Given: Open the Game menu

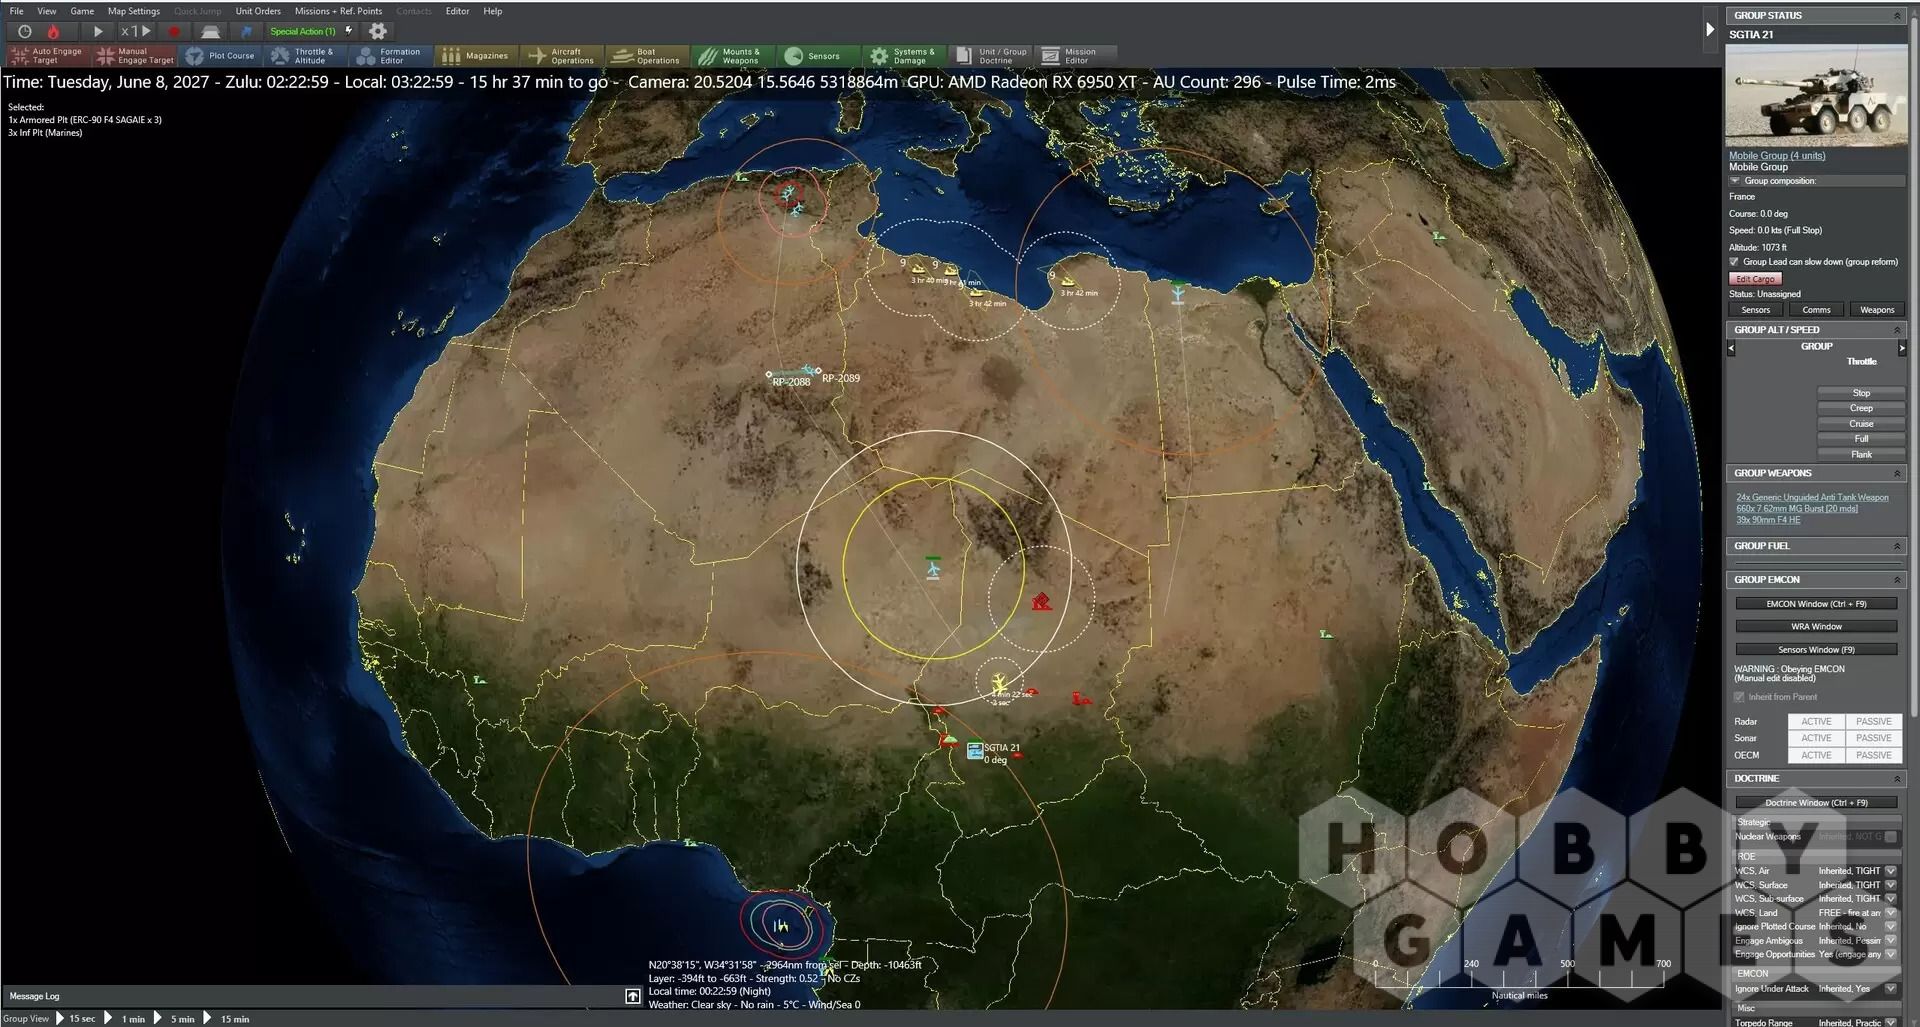Looking at the screenshot, I should (x=82, y=11).
